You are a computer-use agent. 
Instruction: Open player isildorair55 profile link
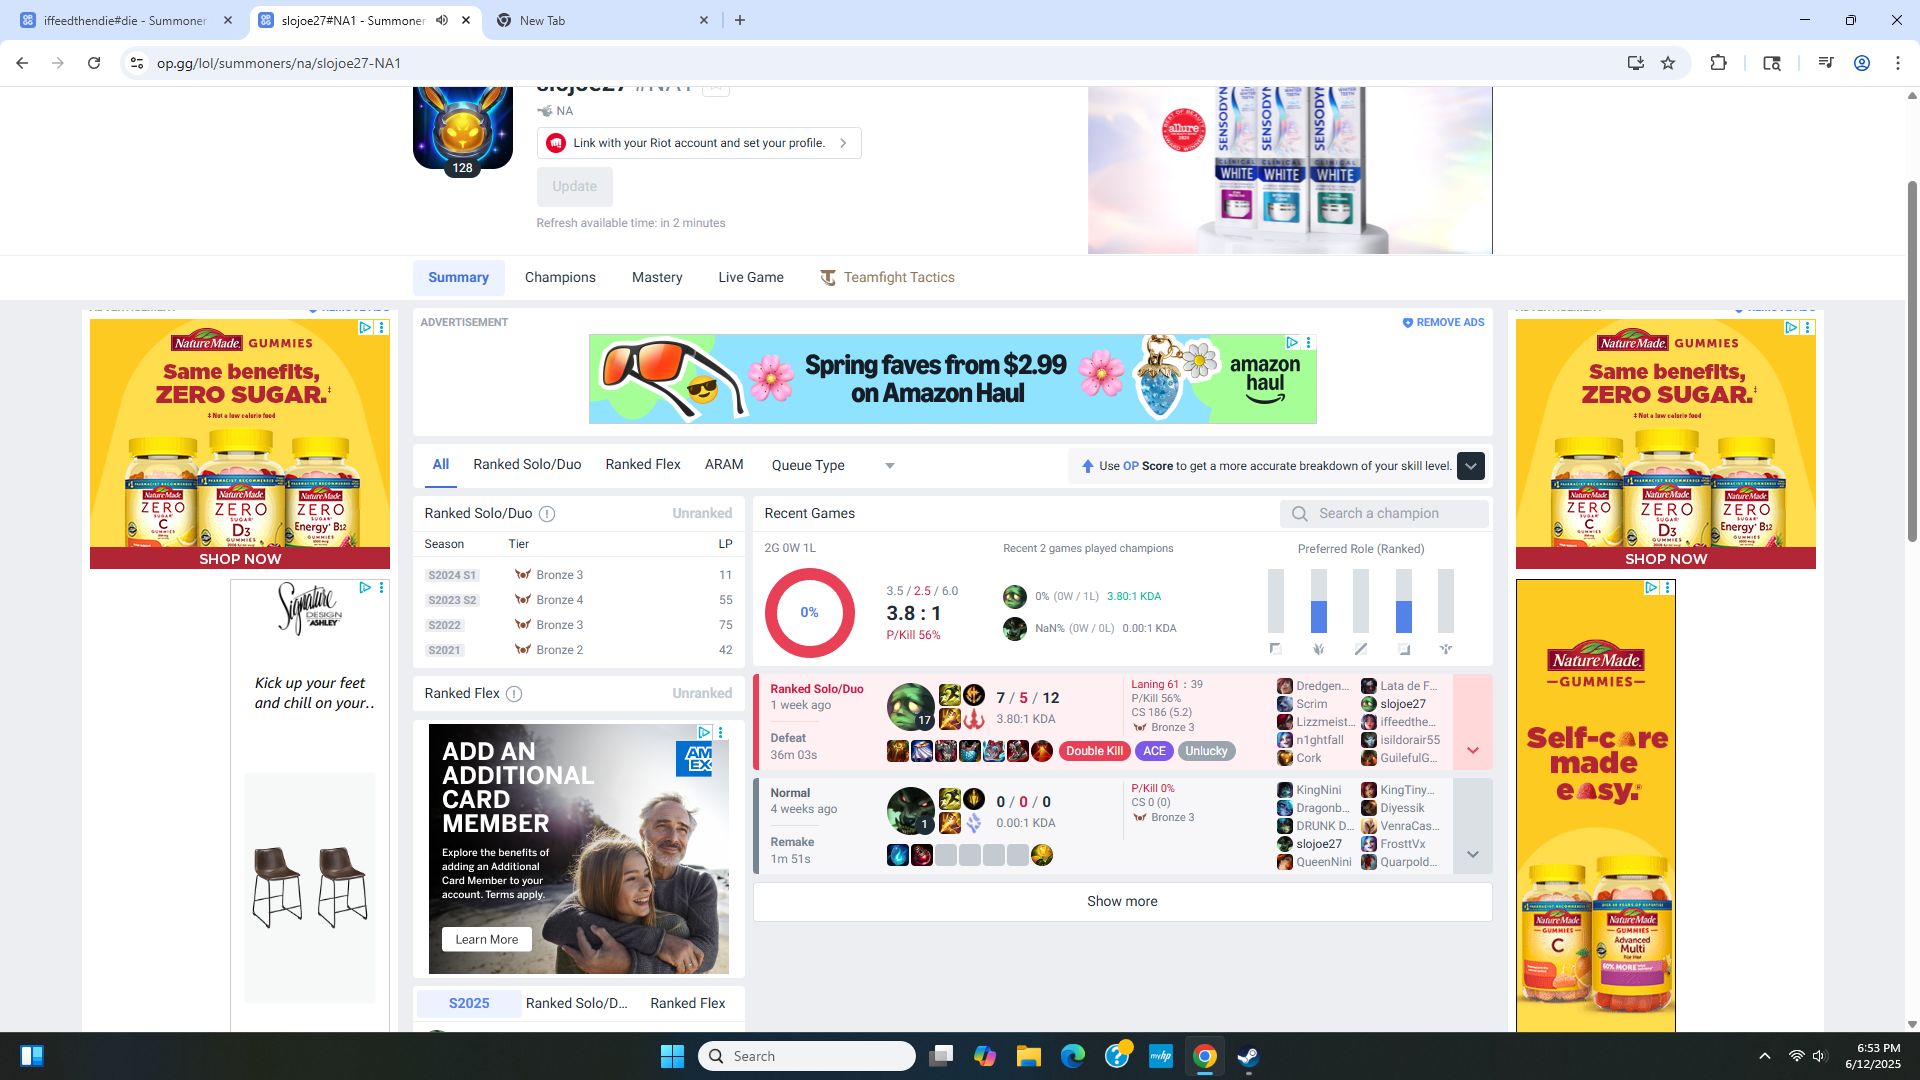1410,741
